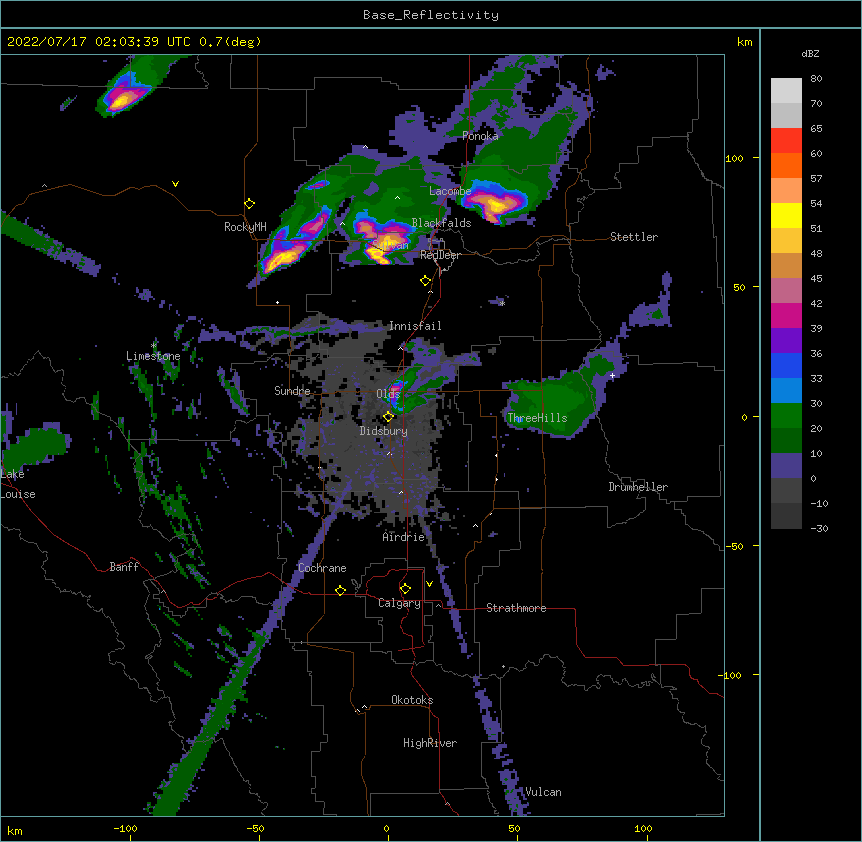Click the Airdrie city label

[x=404, y=537]
